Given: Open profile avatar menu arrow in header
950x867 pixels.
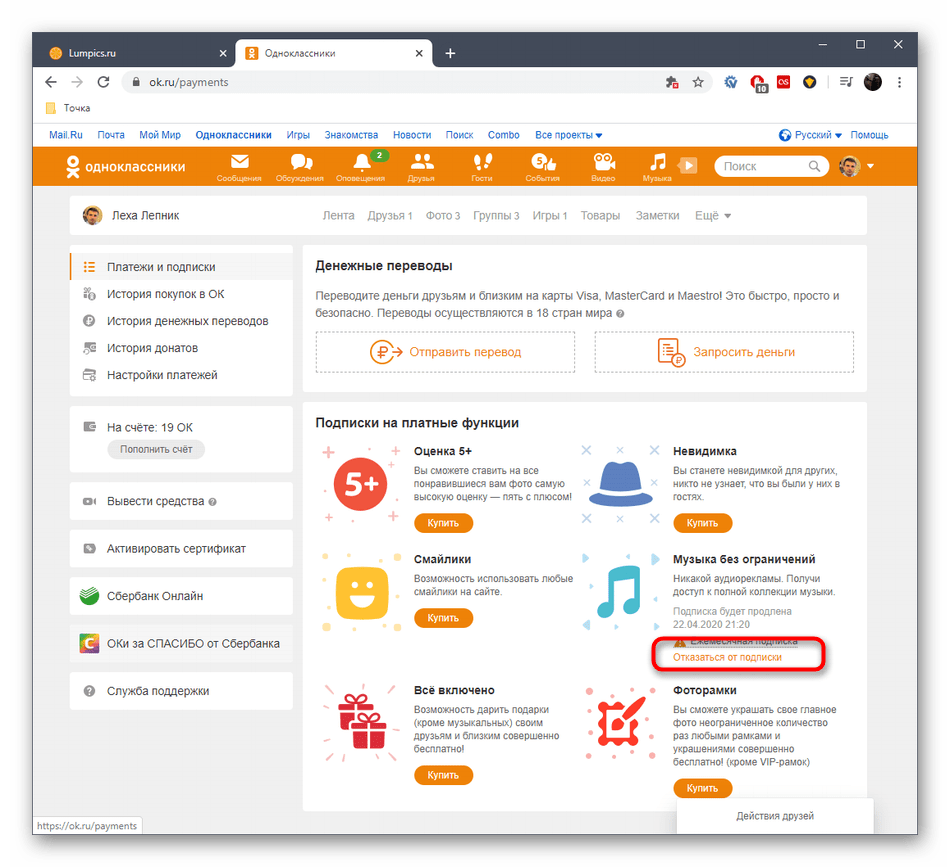Looking at the screenshot, I should tap(871, 166).
